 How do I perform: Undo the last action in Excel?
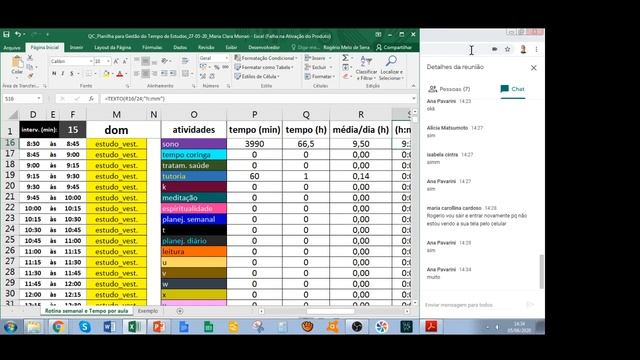(18, 35)
